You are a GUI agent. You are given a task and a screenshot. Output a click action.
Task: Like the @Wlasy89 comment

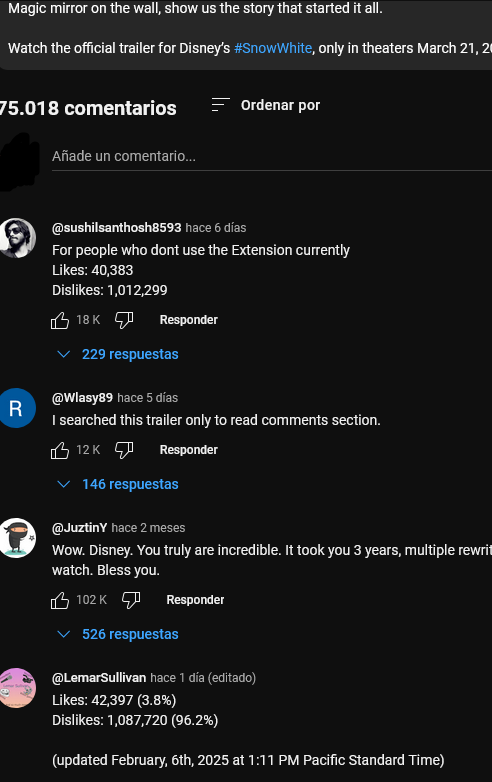60,450
